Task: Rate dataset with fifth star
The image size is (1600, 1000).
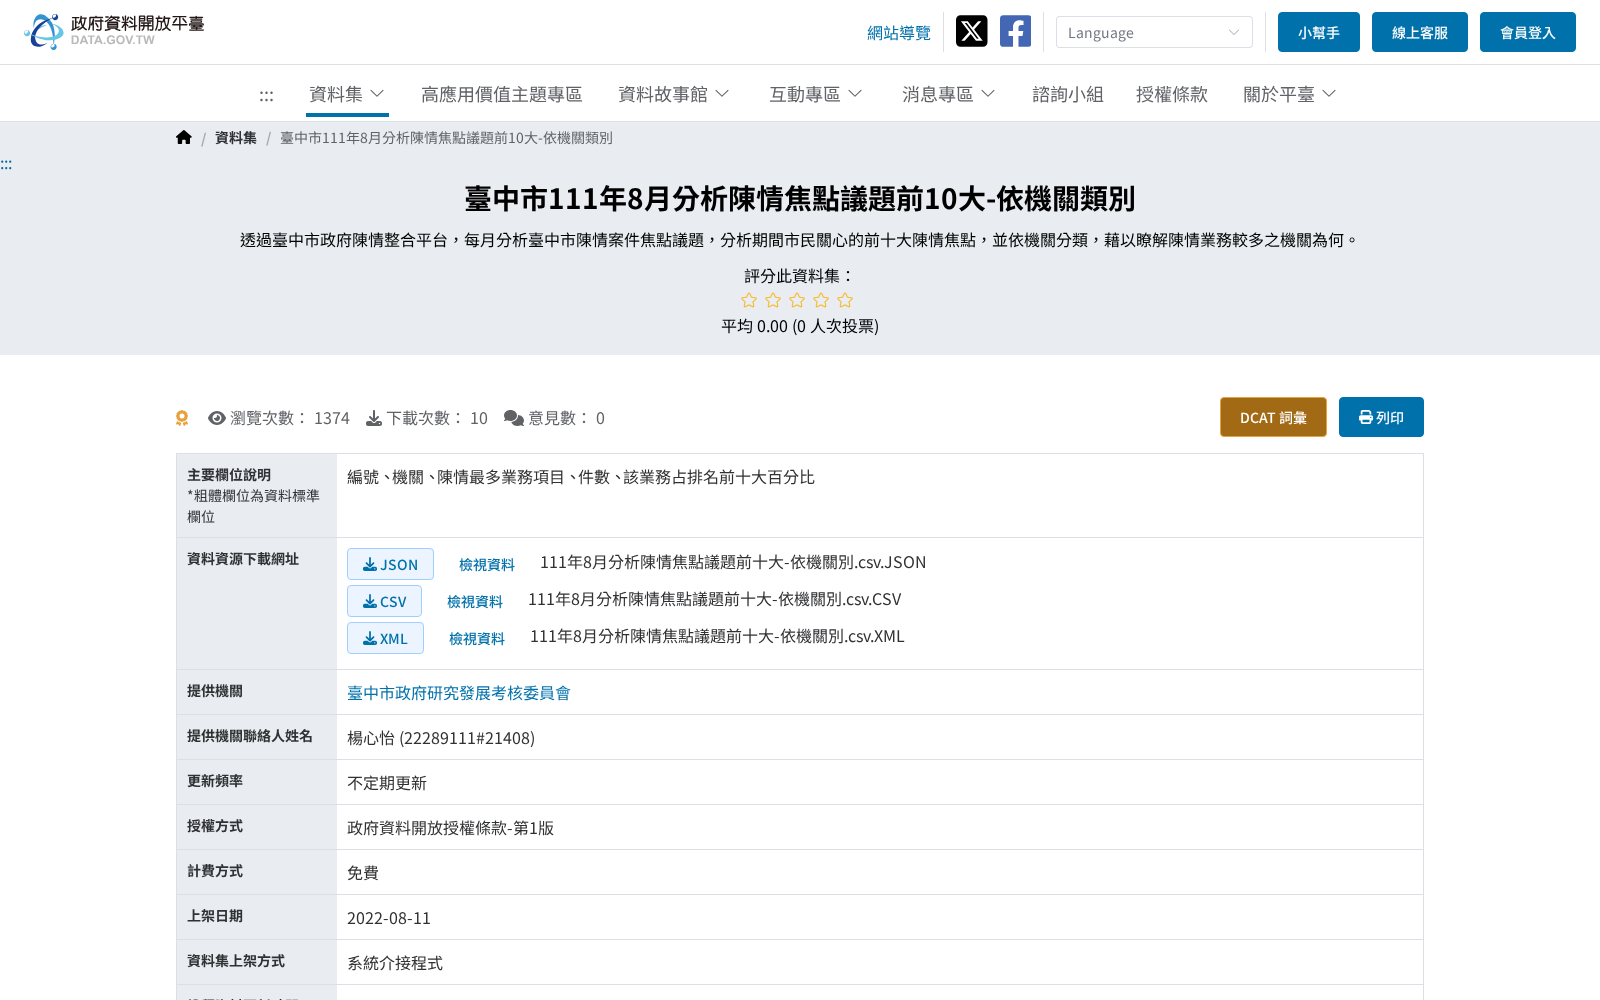Action: pyautogui.click(x=845, y=300)
